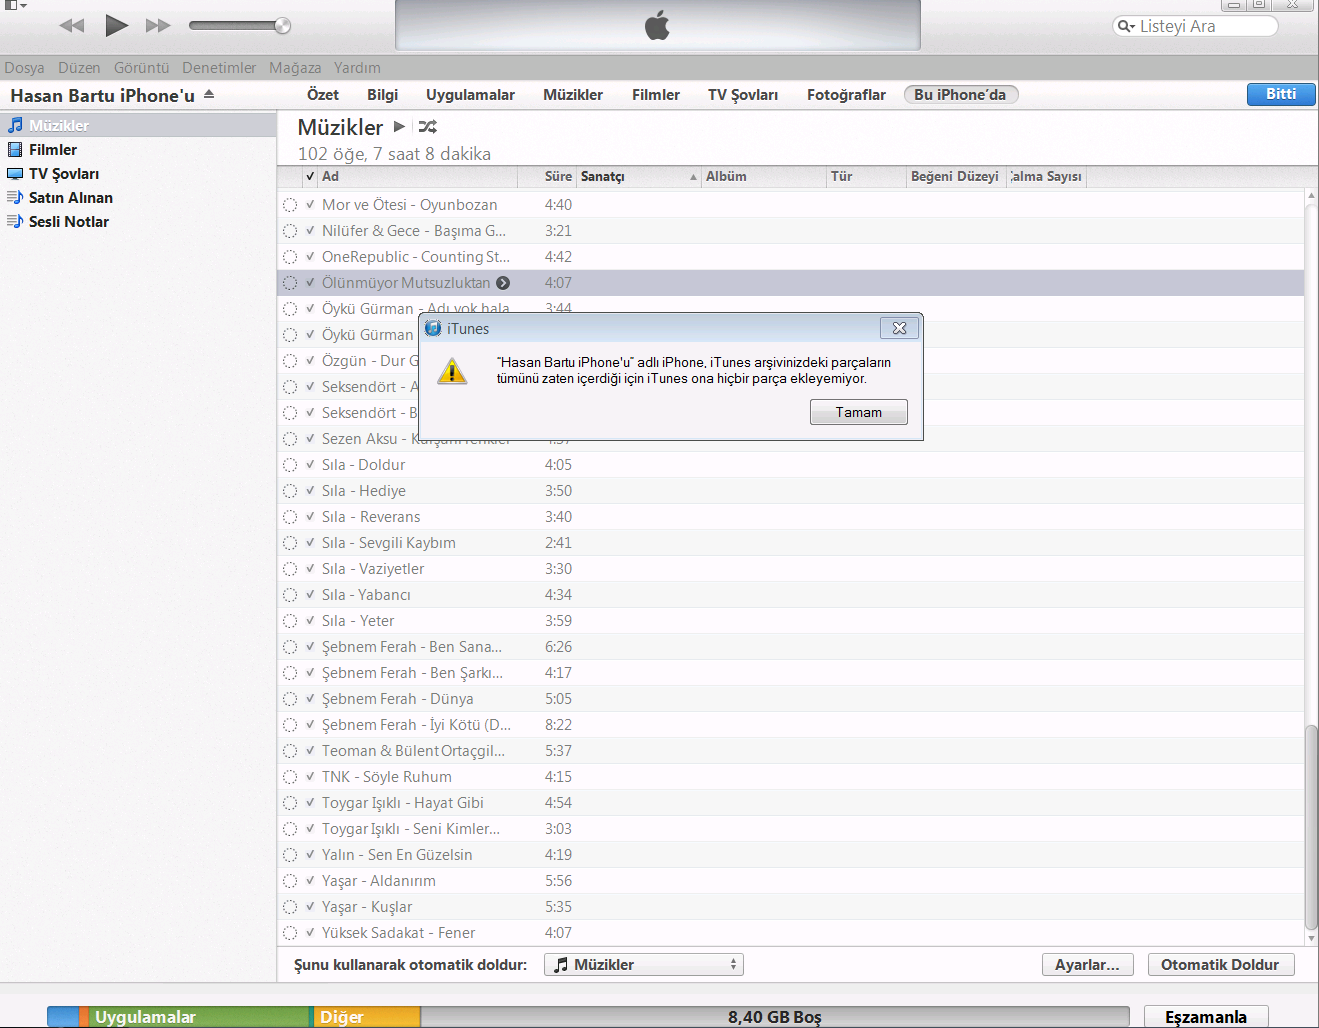Click the scrollbar down arrow
This screenshot has height=1028, width=1319.
[1311, 939]
